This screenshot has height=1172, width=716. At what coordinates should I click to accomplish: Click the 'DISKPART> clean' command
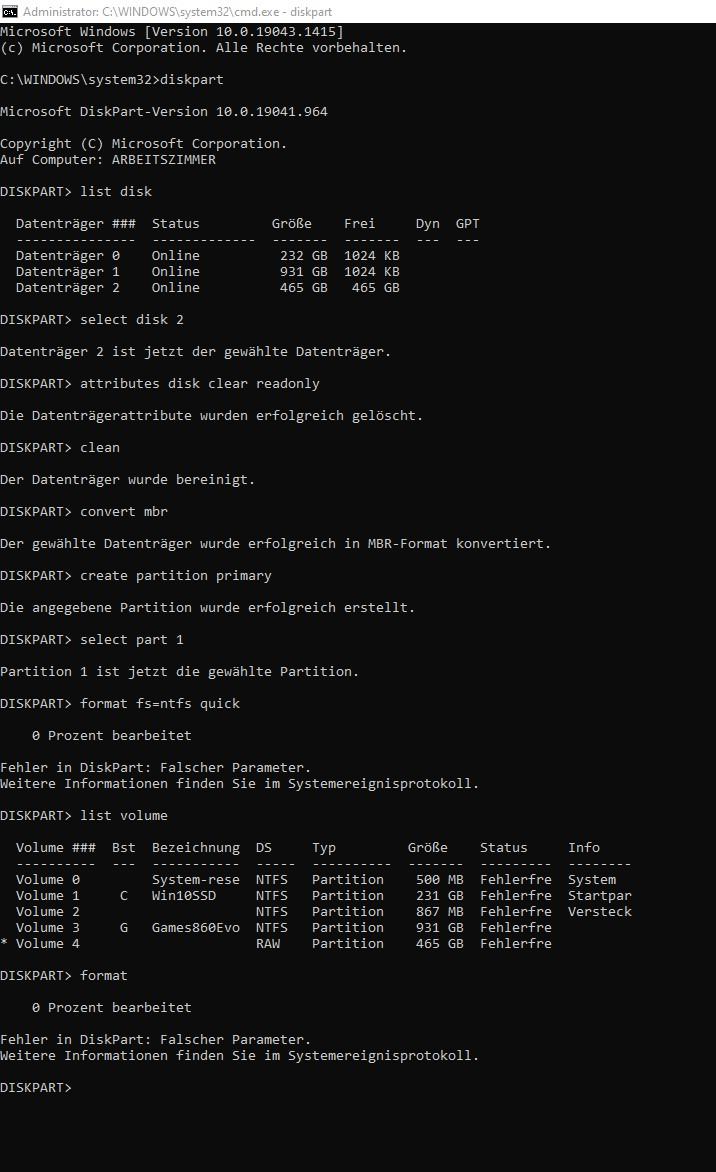coord(60,448)
